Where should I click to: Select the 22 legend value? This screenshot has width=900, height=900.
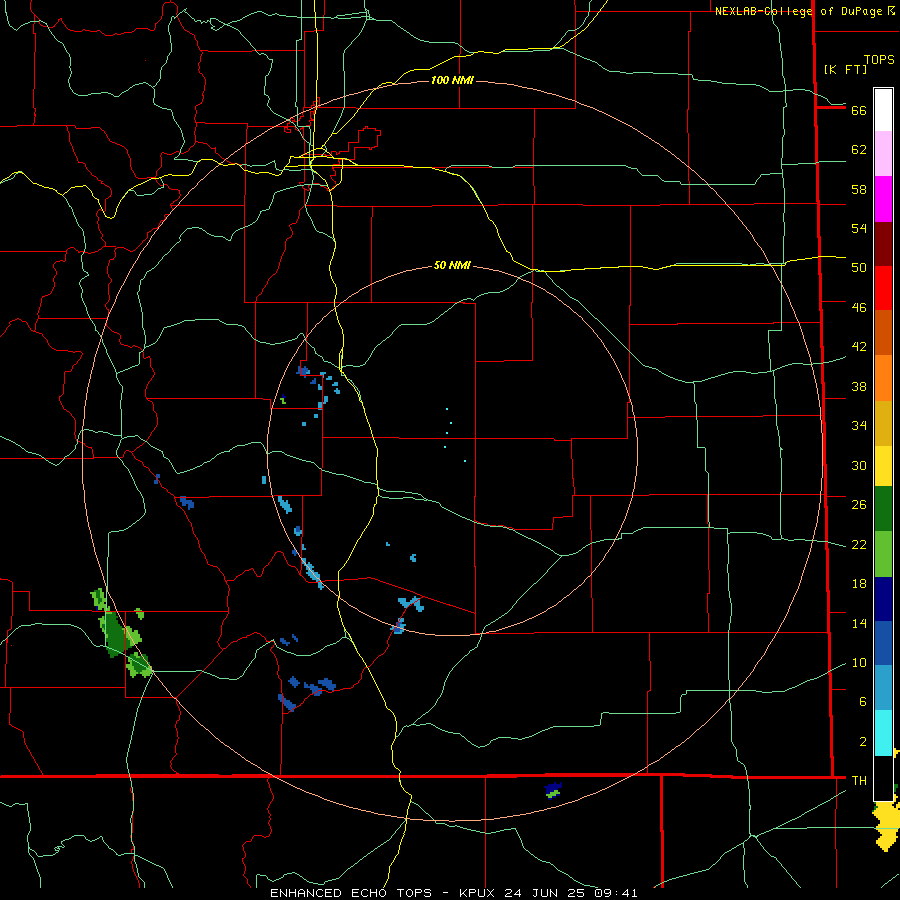click(859, 545)
